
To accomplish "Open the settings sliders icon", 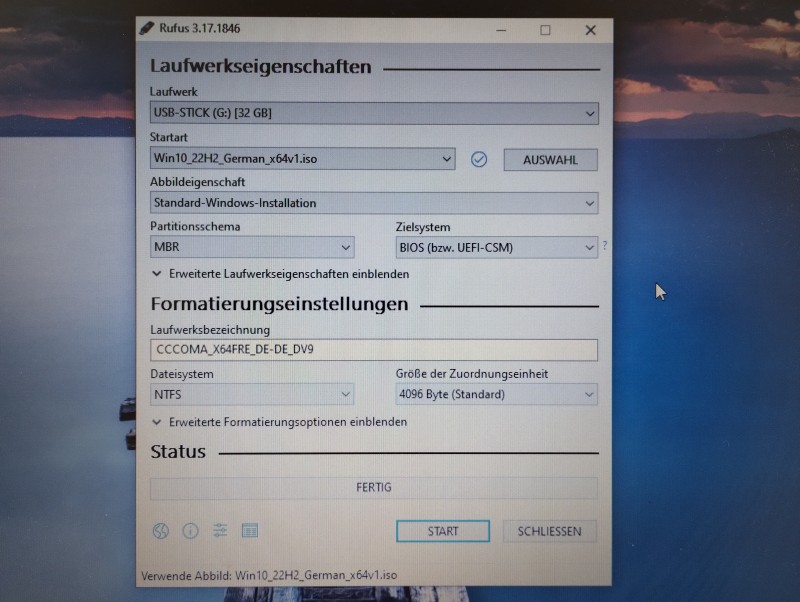I will pos(220,531).
